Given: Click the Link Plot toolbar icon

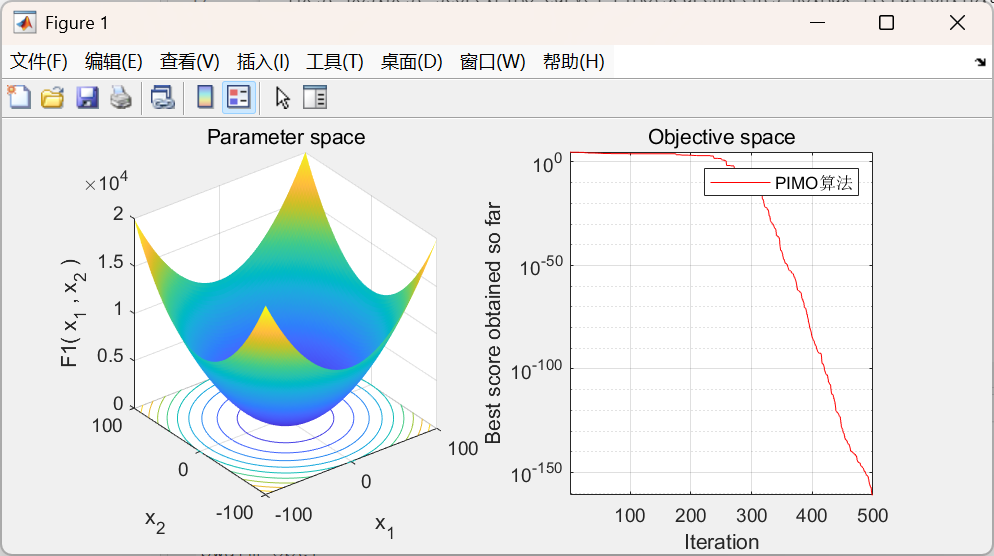Looking at the screenshot, I should [x=163, y=98].
